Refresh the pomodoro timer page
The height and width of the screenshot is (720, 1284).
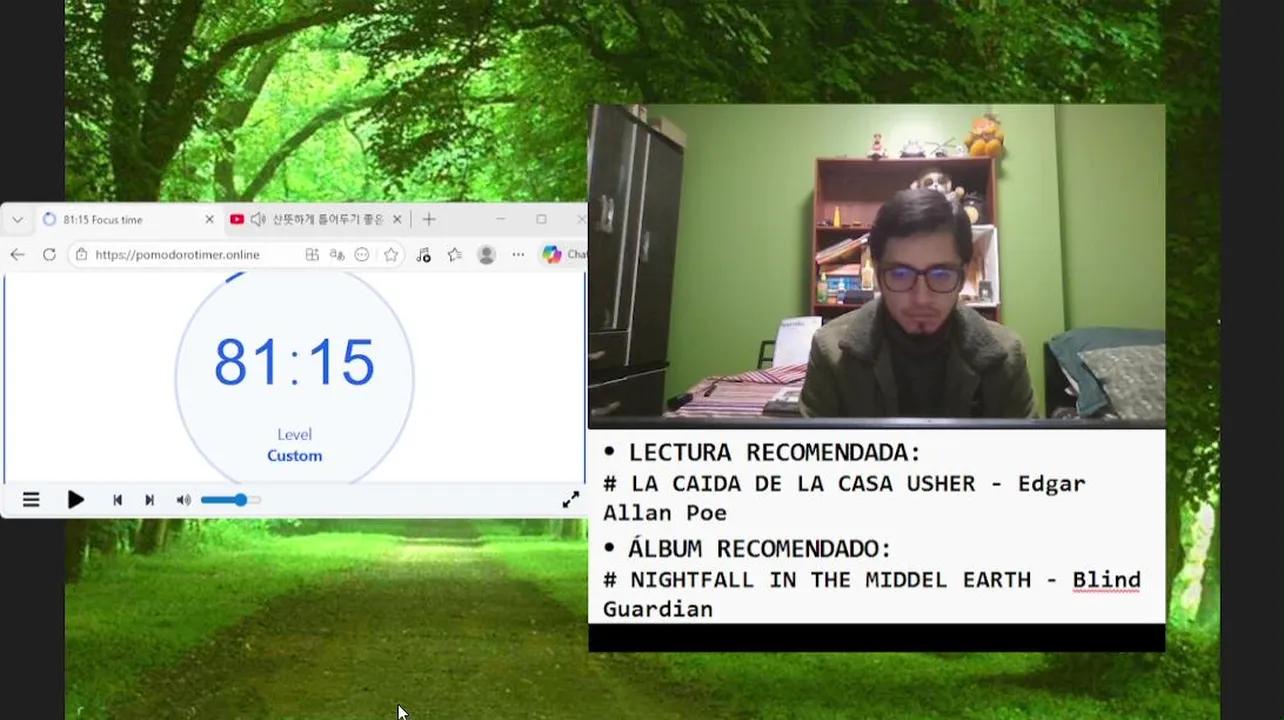click(49, 255)
